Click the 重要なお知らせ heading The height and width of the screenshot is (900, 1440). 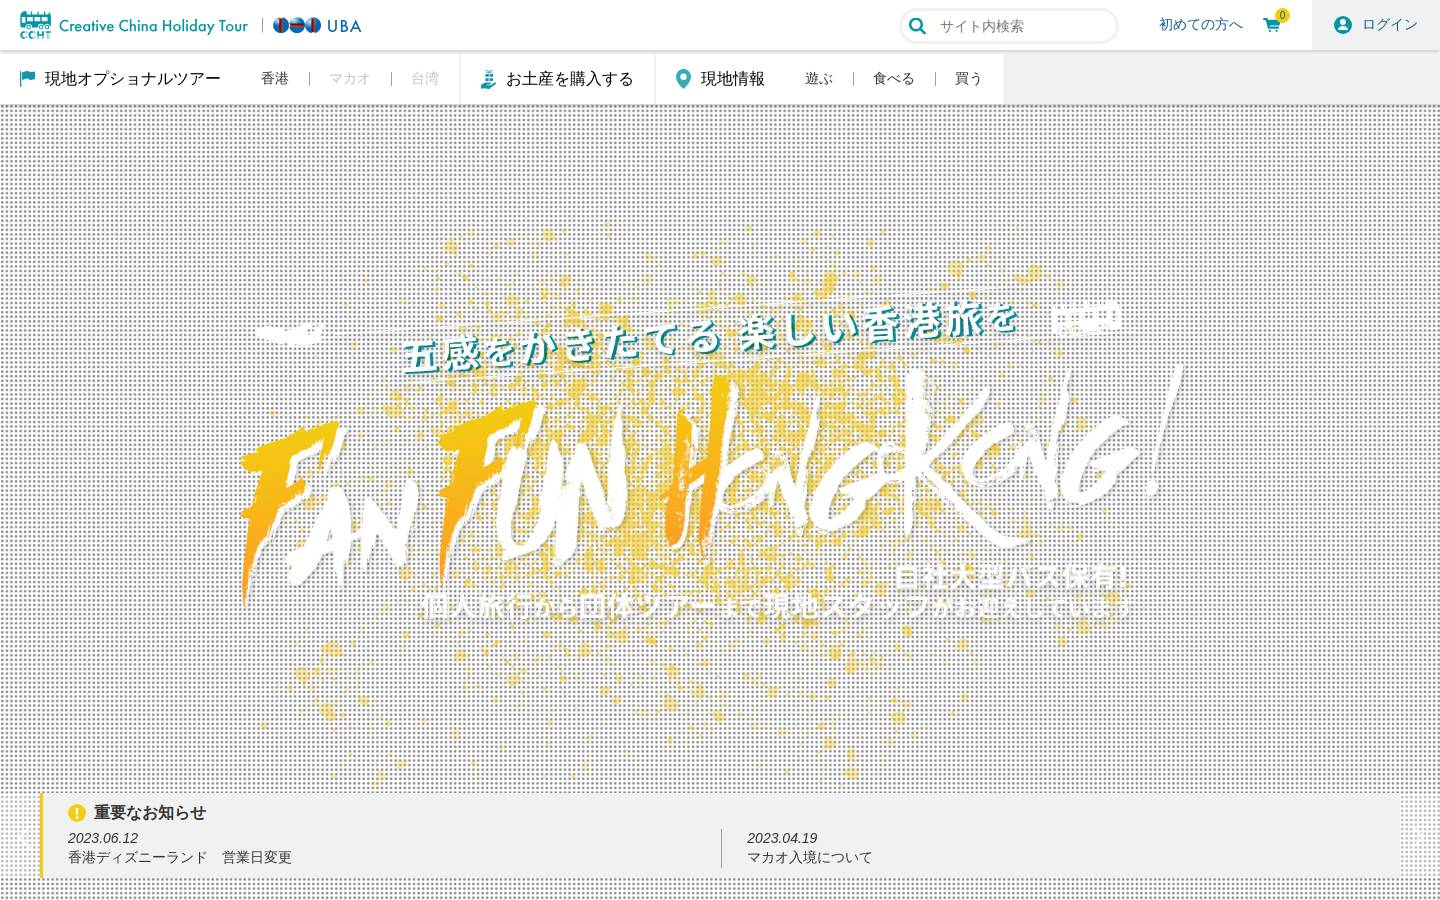click(150, 813)
